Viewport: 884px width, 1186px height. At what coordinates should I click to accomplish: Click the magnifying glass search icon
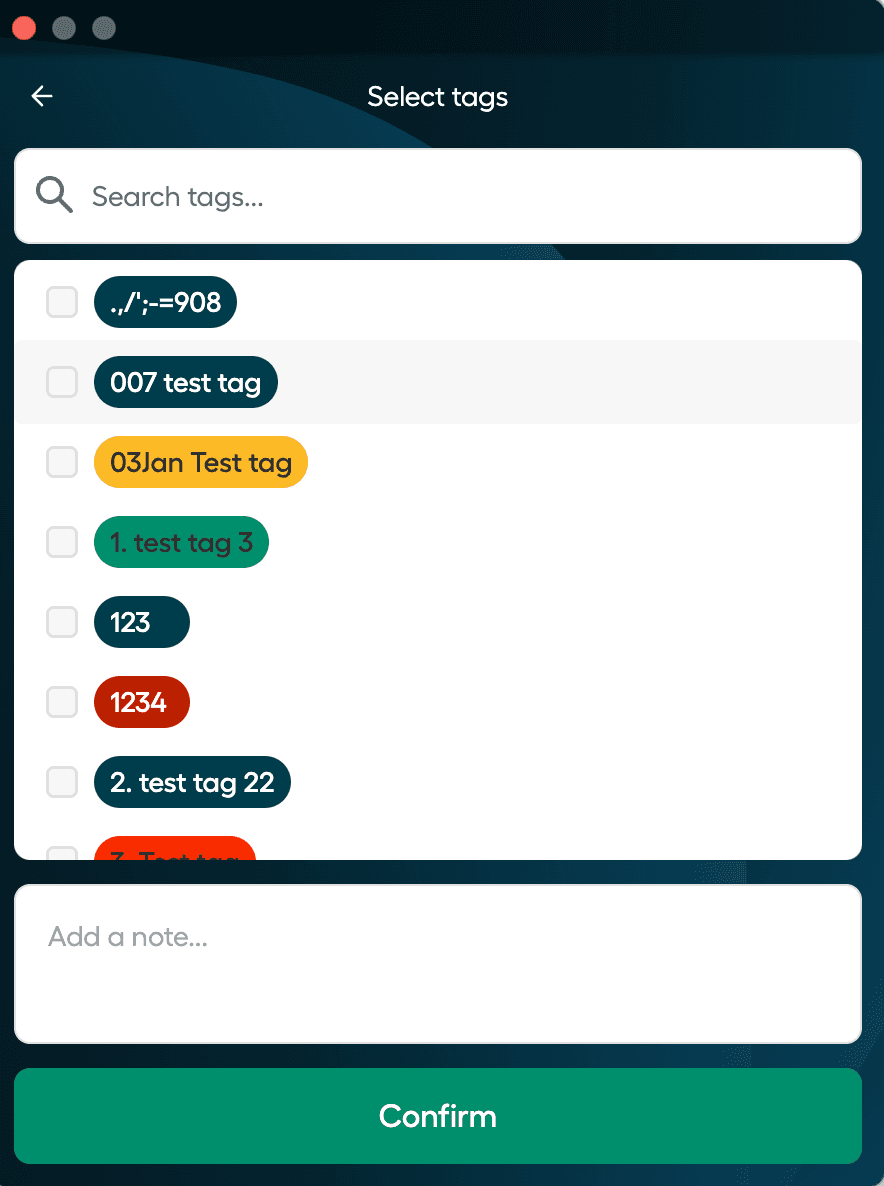coord(54,195)
